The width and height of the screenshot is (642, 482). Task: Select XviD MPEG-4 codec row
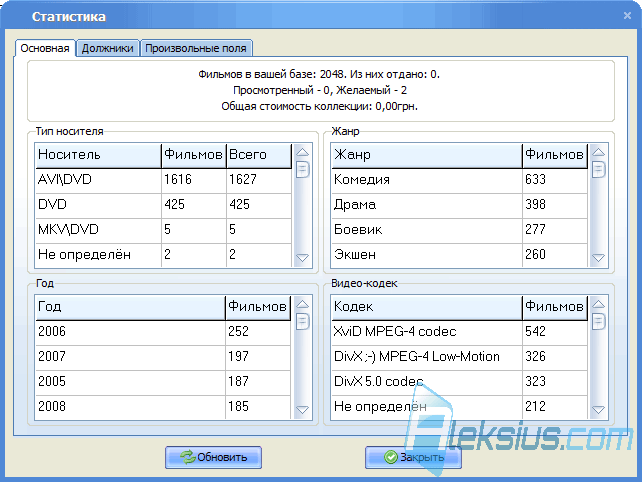tap(459, 332)
